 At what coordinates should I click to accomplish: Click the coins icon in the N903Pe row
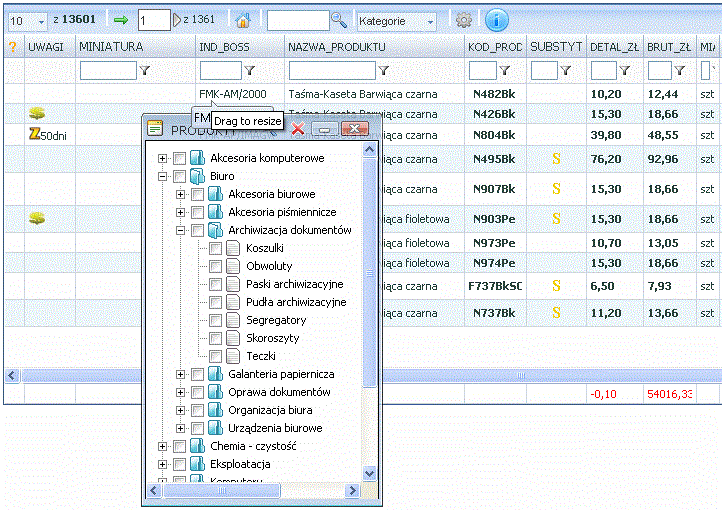click(x=37, y=218)
